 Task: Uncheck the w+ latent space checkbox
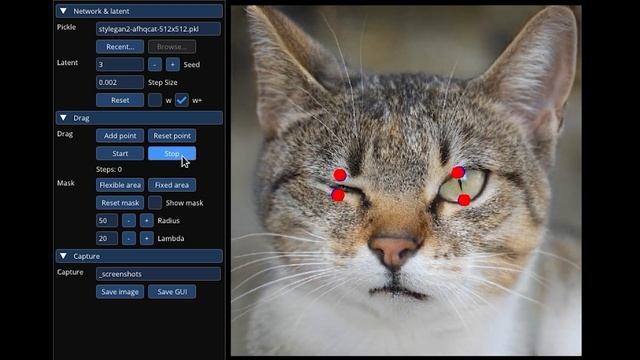point(182,100)
